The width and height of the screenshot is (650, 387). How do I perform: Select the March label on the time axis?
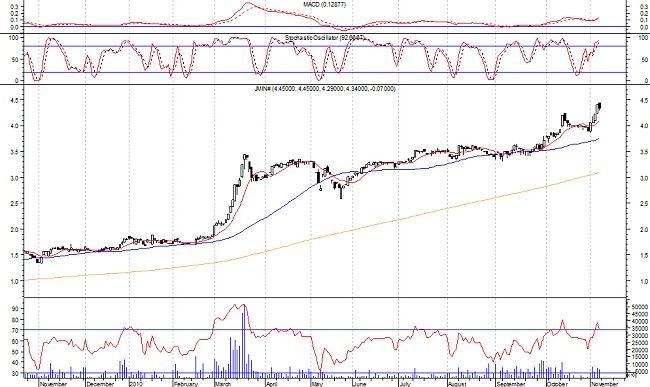[x=223, y=384]
